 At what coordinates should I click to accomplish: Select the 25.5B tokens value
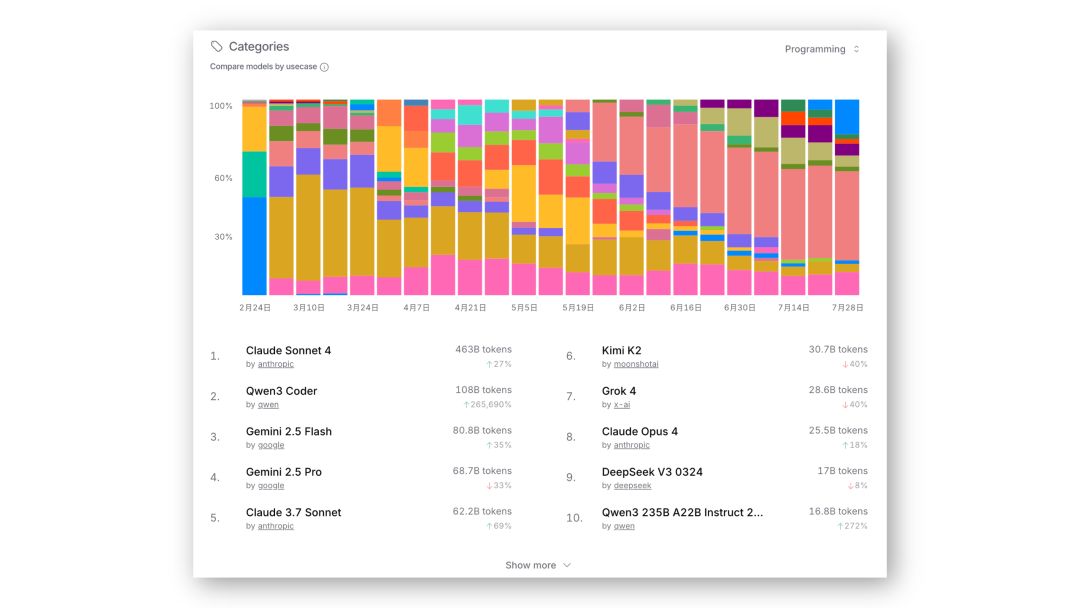[838, 430]
